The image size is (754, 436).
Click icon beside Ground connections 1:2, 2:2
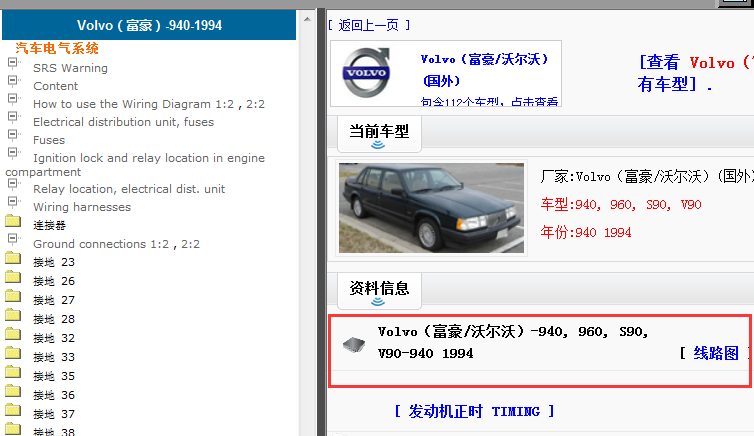pos(13,239)
